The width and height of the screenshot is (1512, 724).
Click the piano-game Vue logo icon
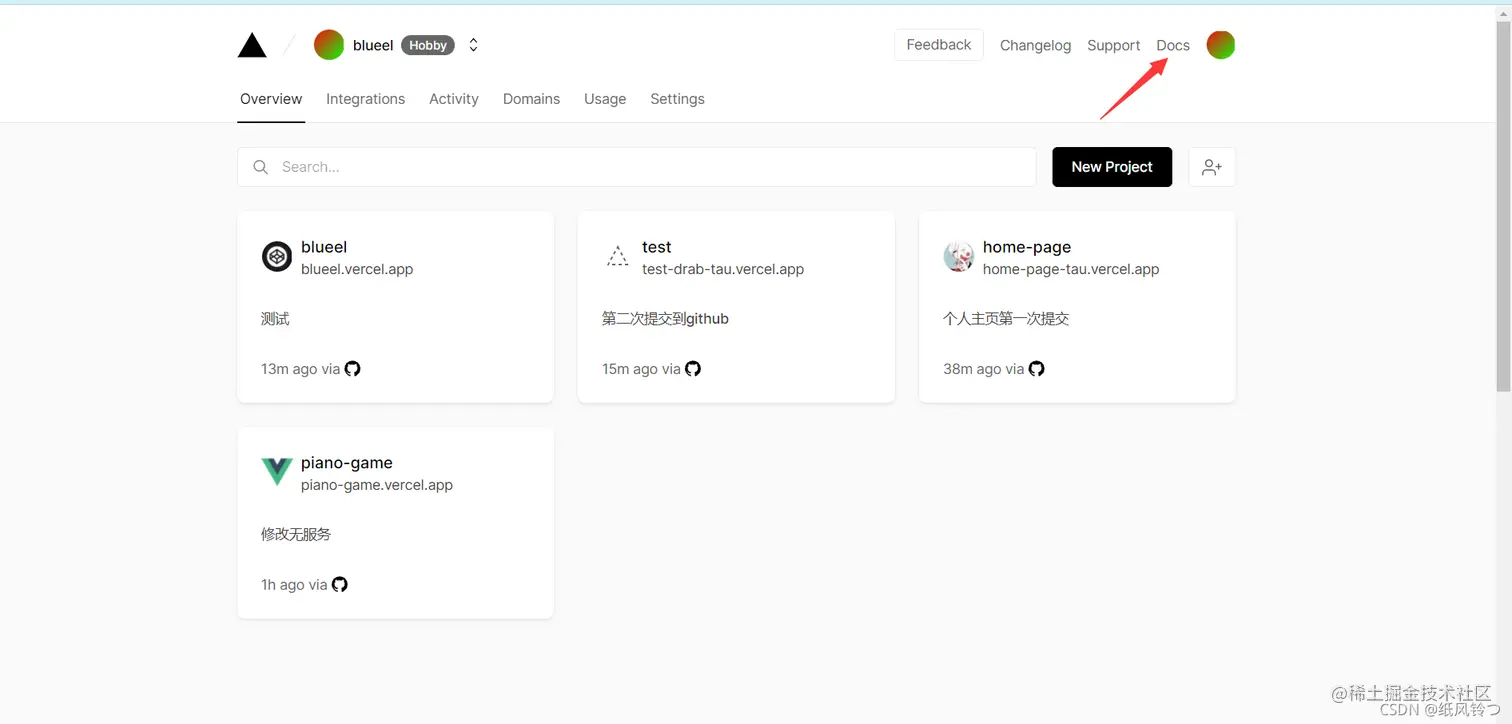pyautogui.click(x=277, y=472)
